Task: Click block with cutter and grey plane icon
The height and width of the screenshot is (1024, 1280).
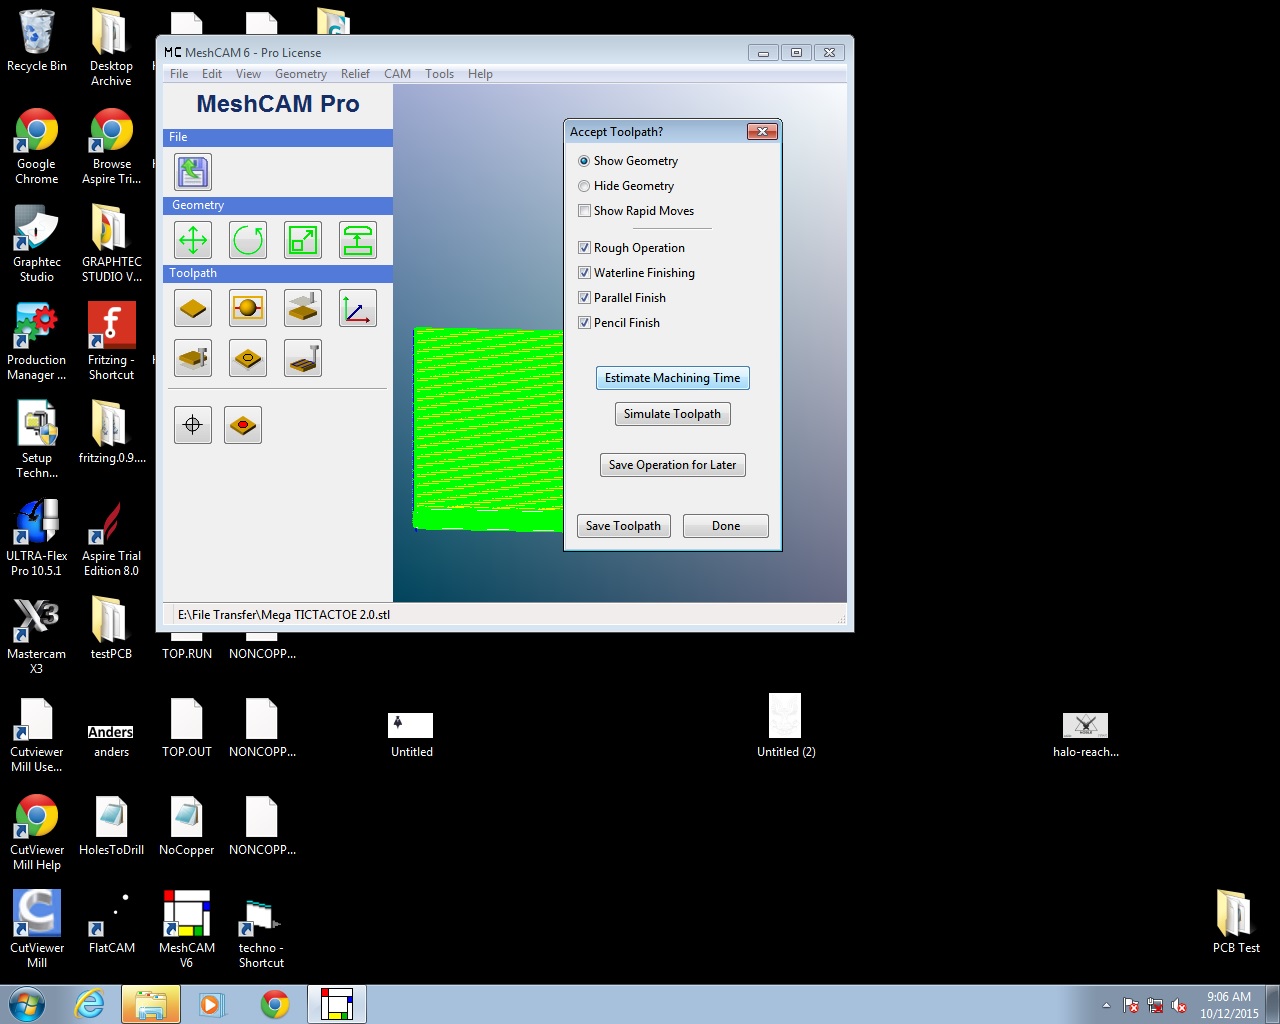Action: click(x=303, y=308)
